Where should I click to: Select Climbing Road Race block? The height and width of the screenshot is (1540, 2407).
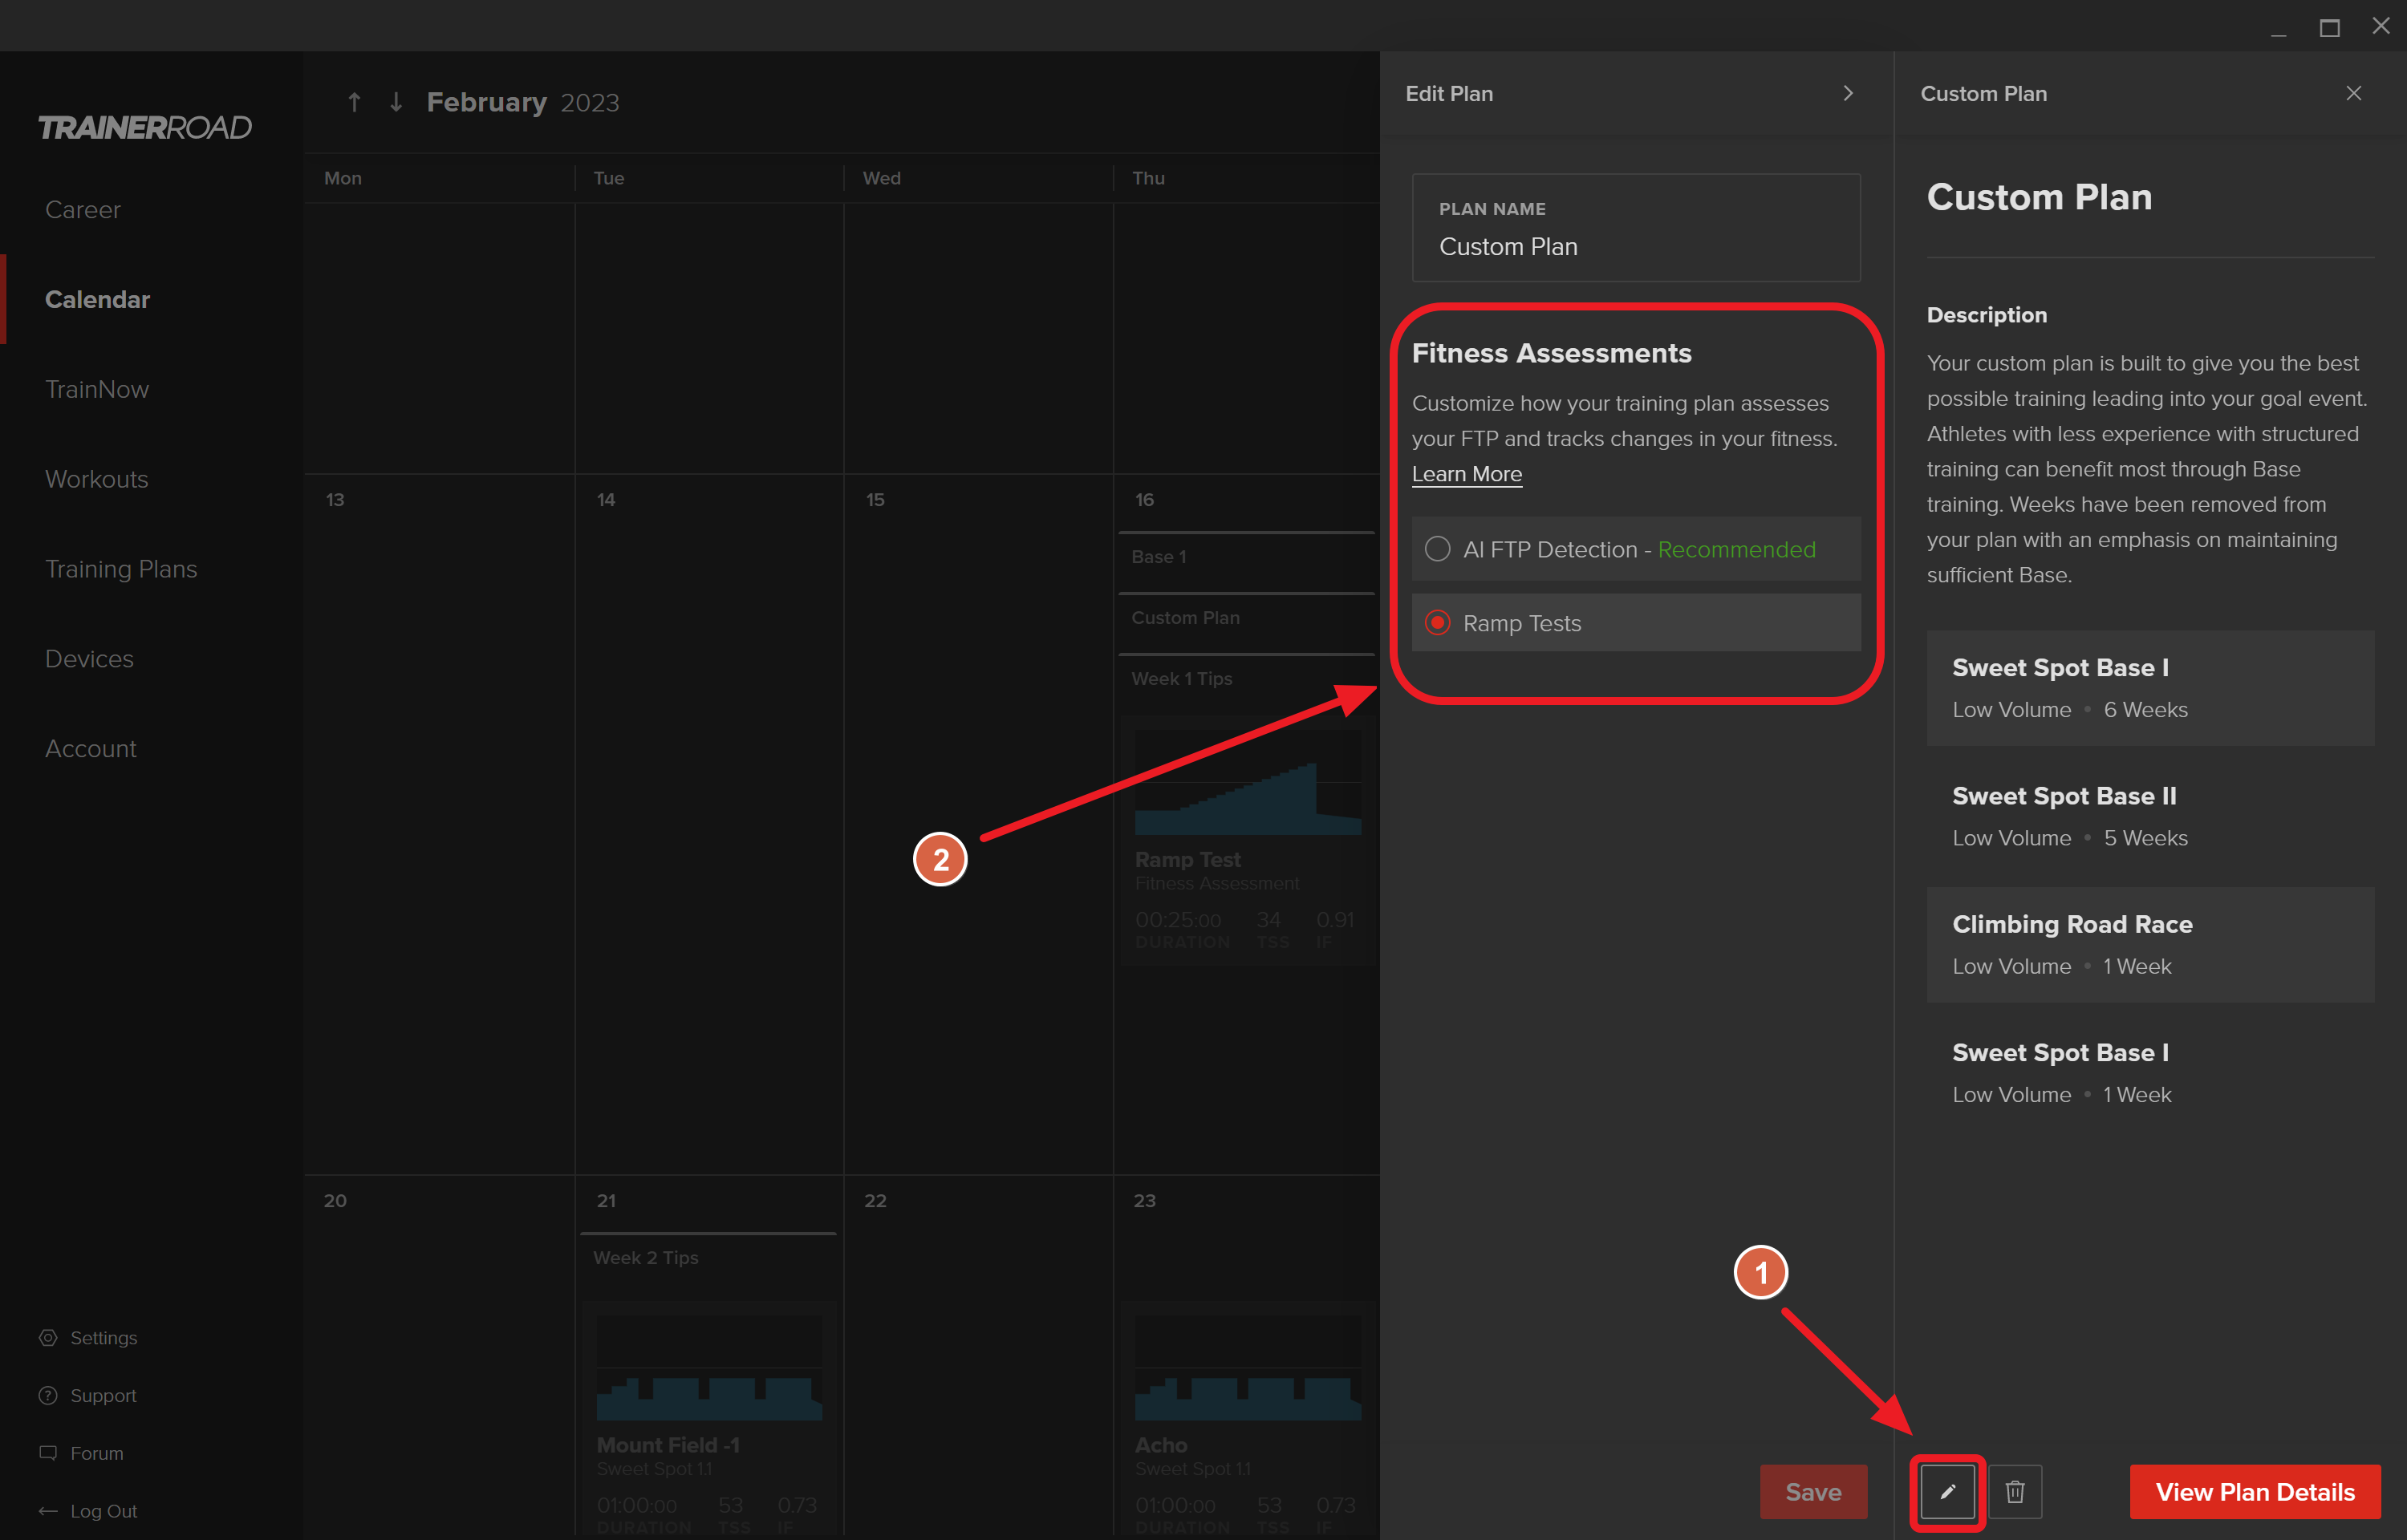(2150, 945)
